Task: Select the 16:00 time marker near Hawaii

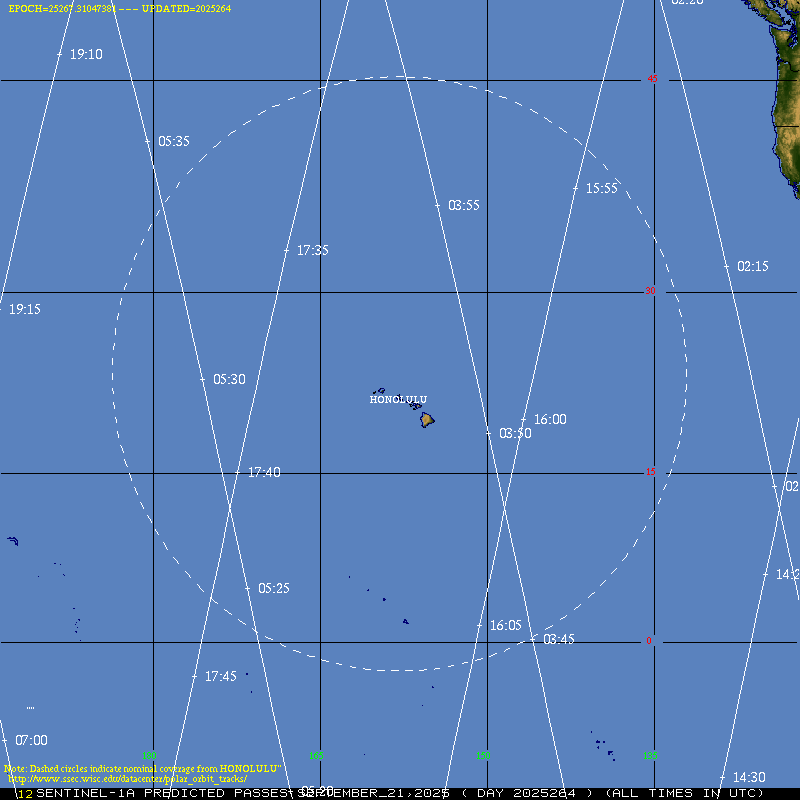Action: 549,420
